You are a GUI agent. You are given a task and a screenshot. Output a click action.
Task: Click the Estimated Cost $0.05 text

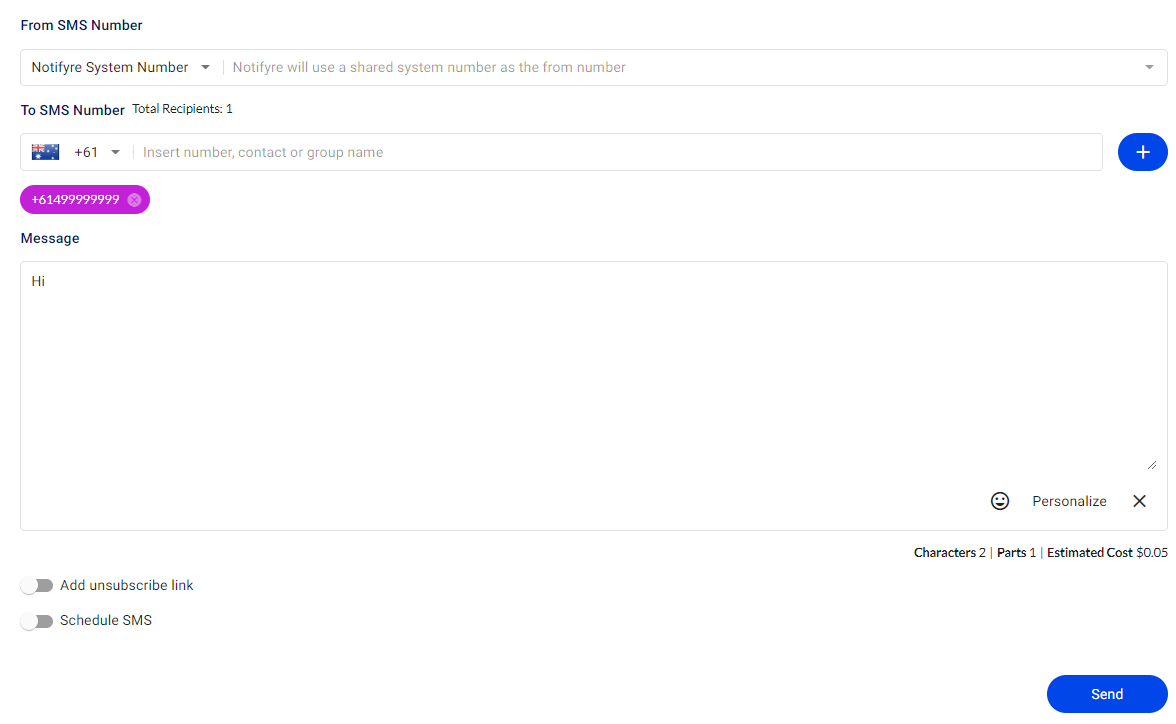point(1107,553)
